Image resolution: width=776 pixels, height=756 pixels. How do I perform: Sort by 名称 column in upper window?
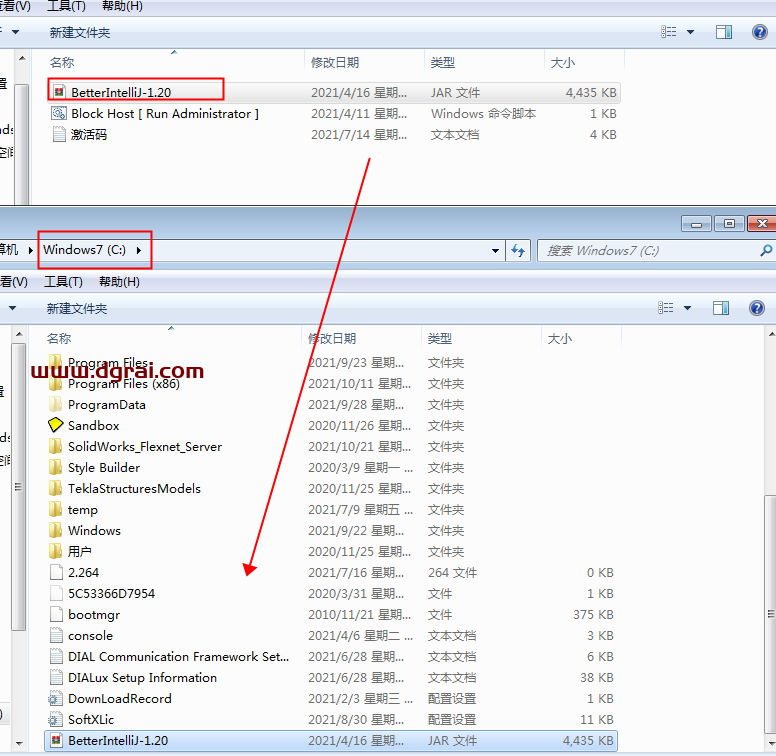point(62,62)
